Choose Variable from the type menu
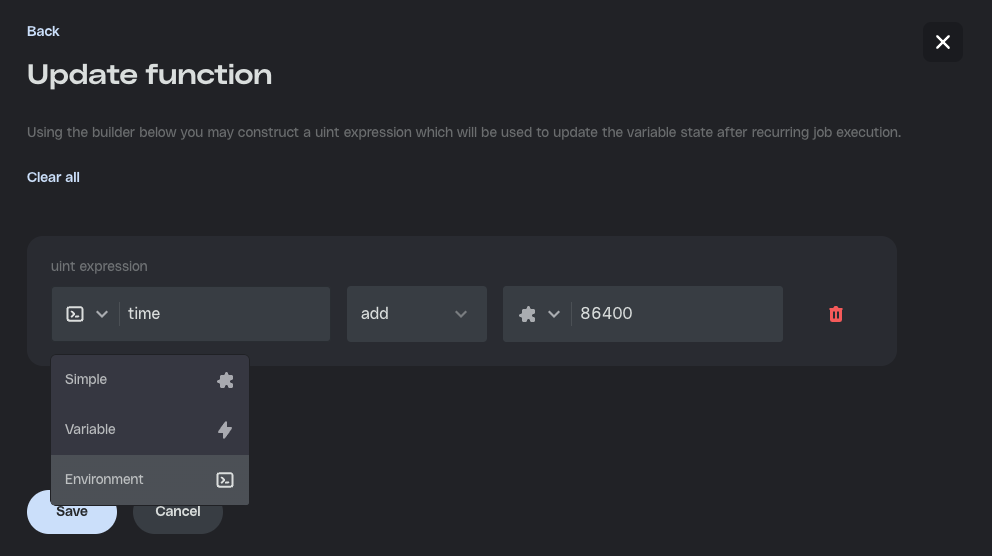 coord(90,430)
